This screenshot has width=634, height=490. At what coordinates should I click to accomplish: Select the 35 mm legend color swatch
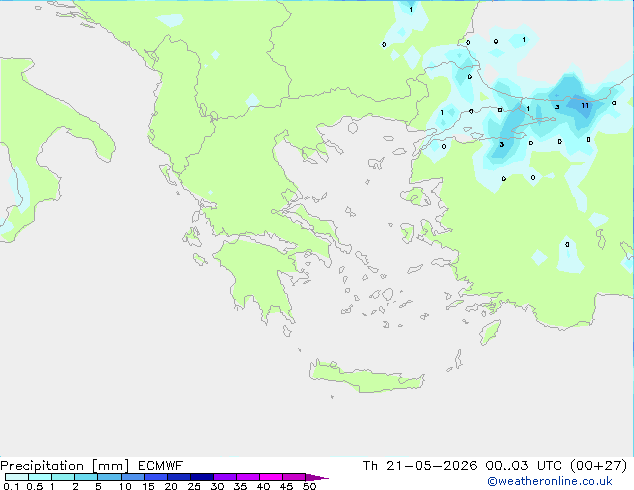click(248, 477)
